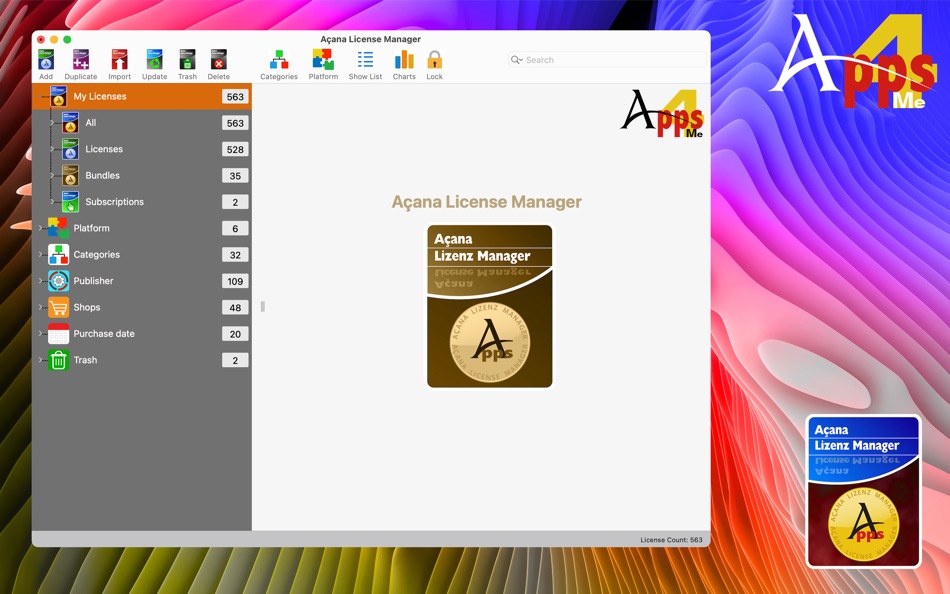Click the My Licenses sidebar icon

(x=58, y=96)
